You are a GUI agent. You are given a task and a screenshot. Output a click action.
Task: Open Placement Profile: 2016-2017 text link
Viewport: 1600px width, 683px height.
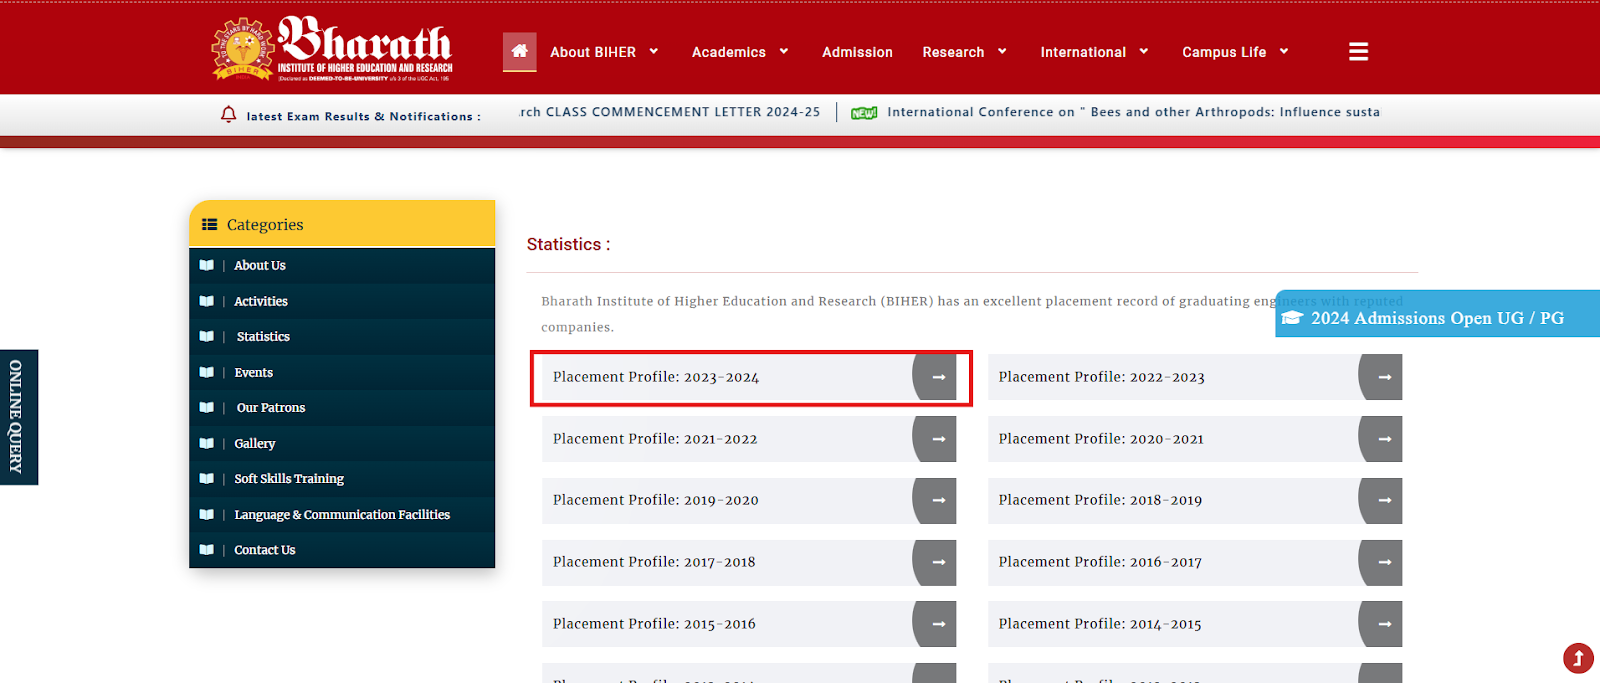tap(1100, 562)
